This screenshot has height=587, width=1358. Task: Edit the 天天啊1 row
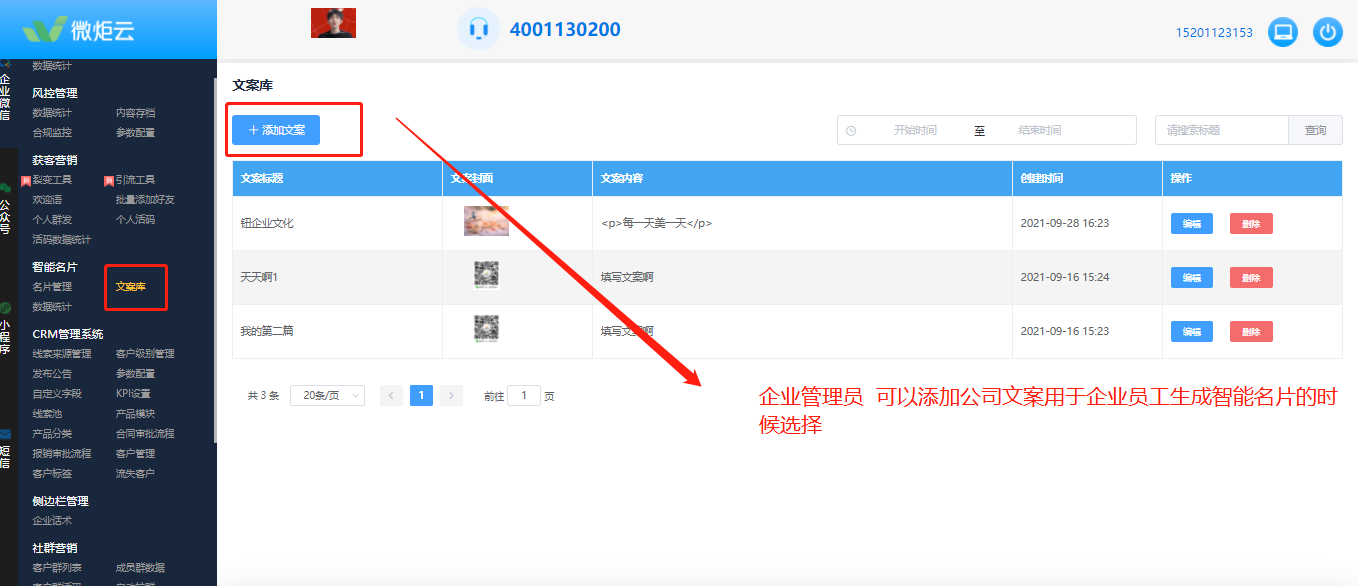pyautogui.click(x=1192, y=277)
